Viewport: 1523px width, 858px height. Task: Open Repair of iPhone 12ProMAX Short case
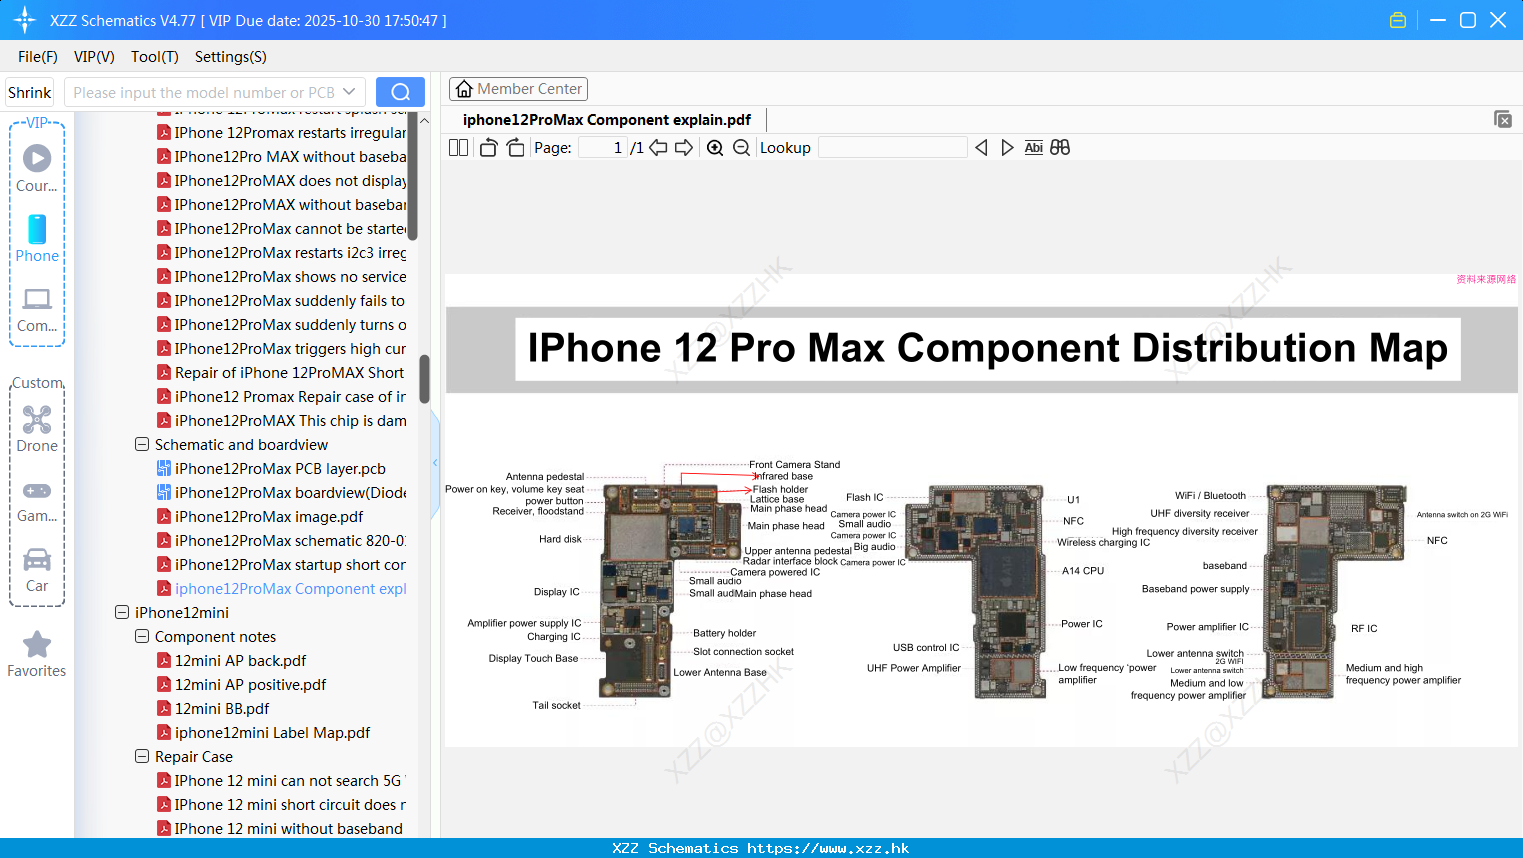click(281, 373)
